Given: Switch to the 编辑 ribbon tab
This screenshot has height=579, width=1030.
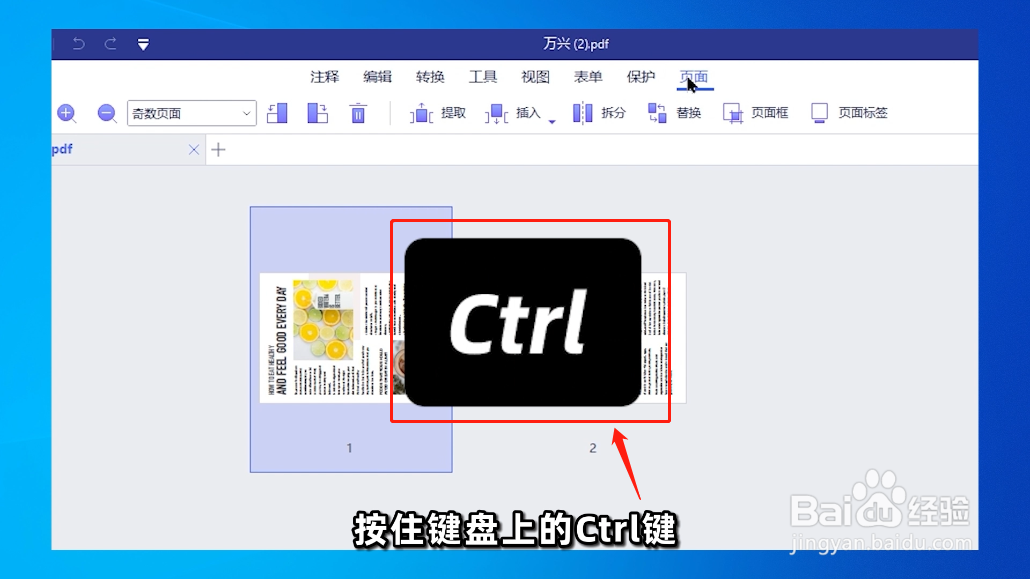Looking at the screenshot, I should click(377, 76).
